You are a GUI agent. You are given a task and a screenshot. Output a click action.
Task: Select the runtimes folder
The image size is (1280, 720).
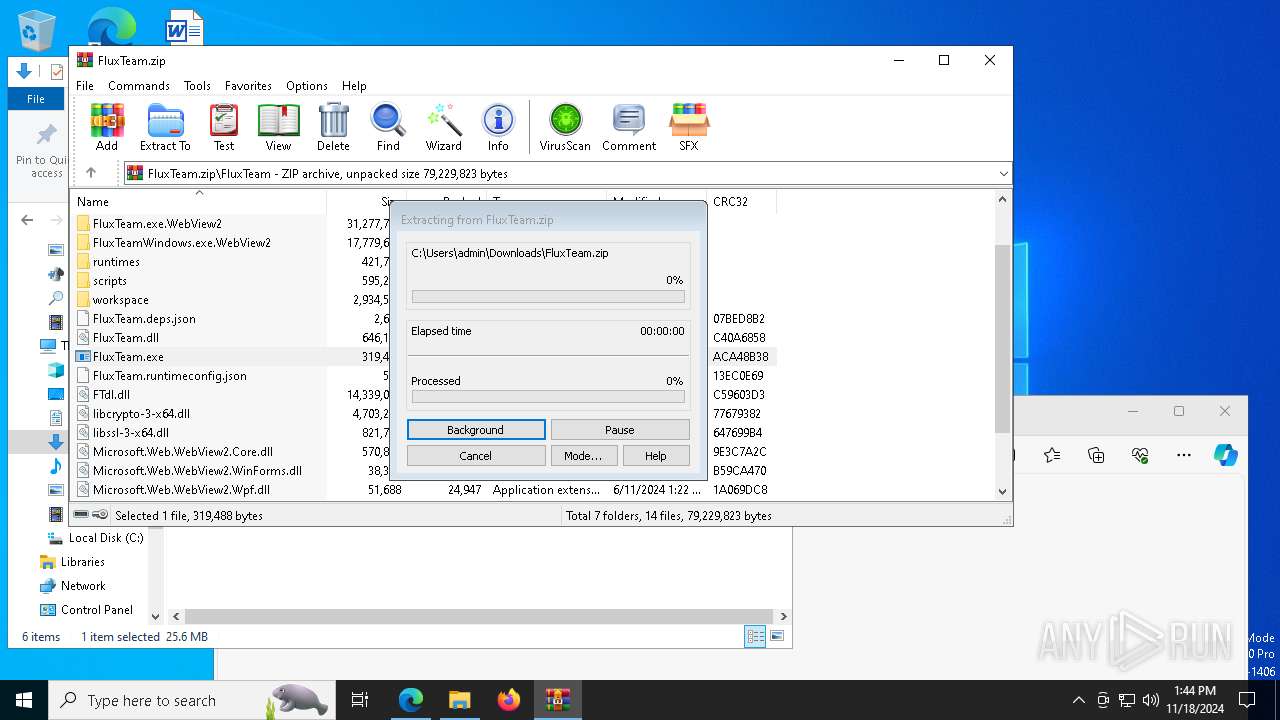(116, 262)
